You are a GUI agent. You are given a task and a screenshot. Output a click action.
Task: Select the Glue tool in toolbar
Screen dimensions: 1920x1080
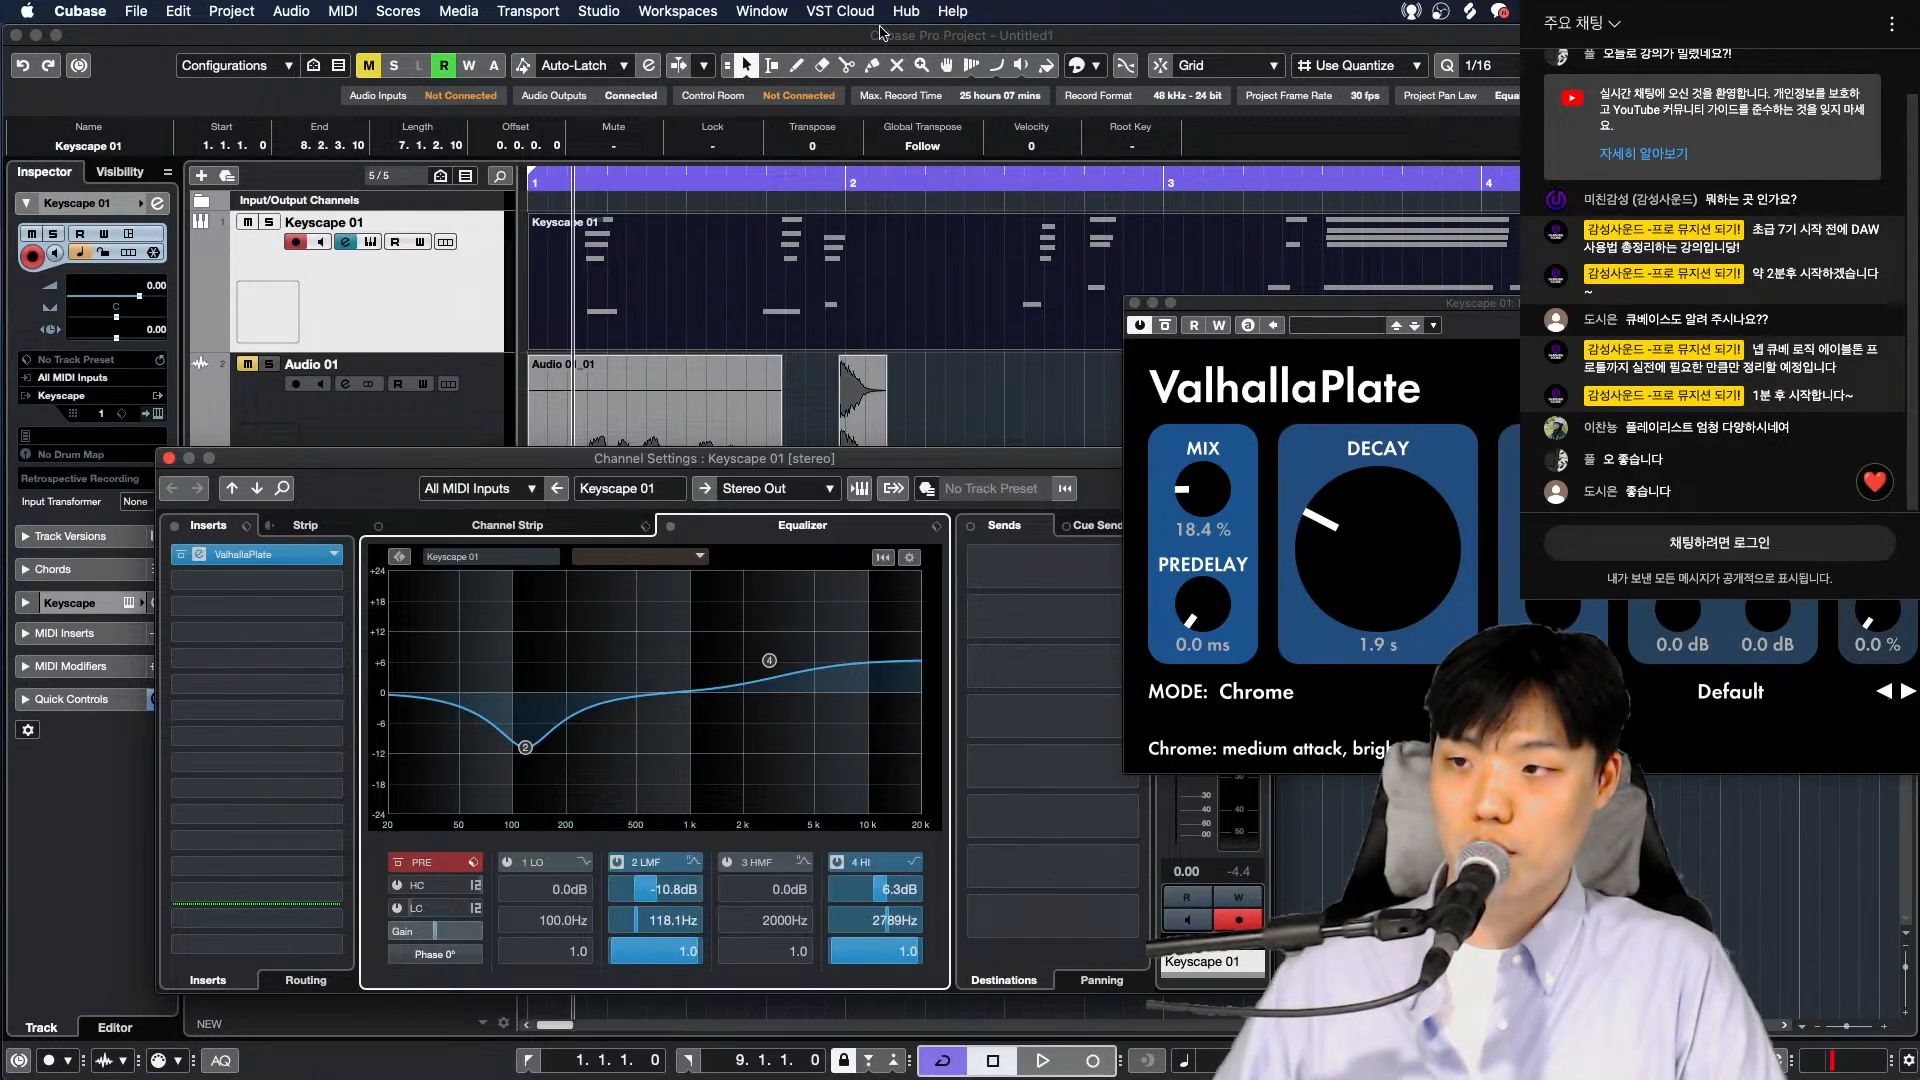(x=872, y=65)
